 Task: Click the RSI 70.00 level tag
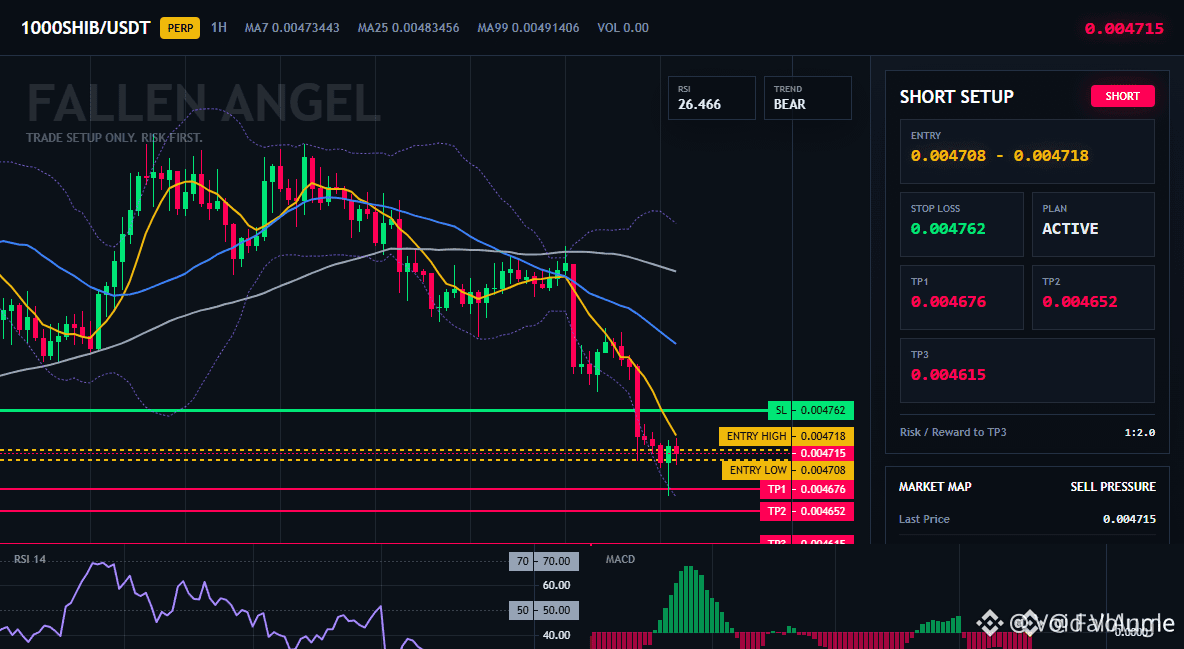point(544,561)
